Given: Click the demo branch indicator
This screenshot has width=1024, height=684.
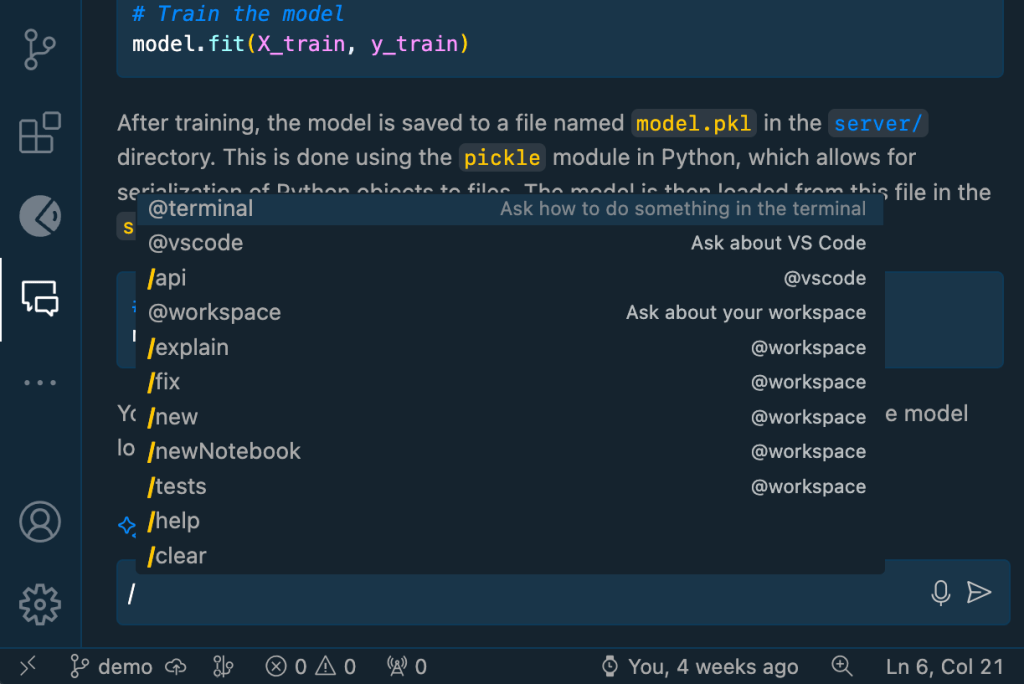Looking at the screenshot, I should pyautogui.click(x=110, y=666).
